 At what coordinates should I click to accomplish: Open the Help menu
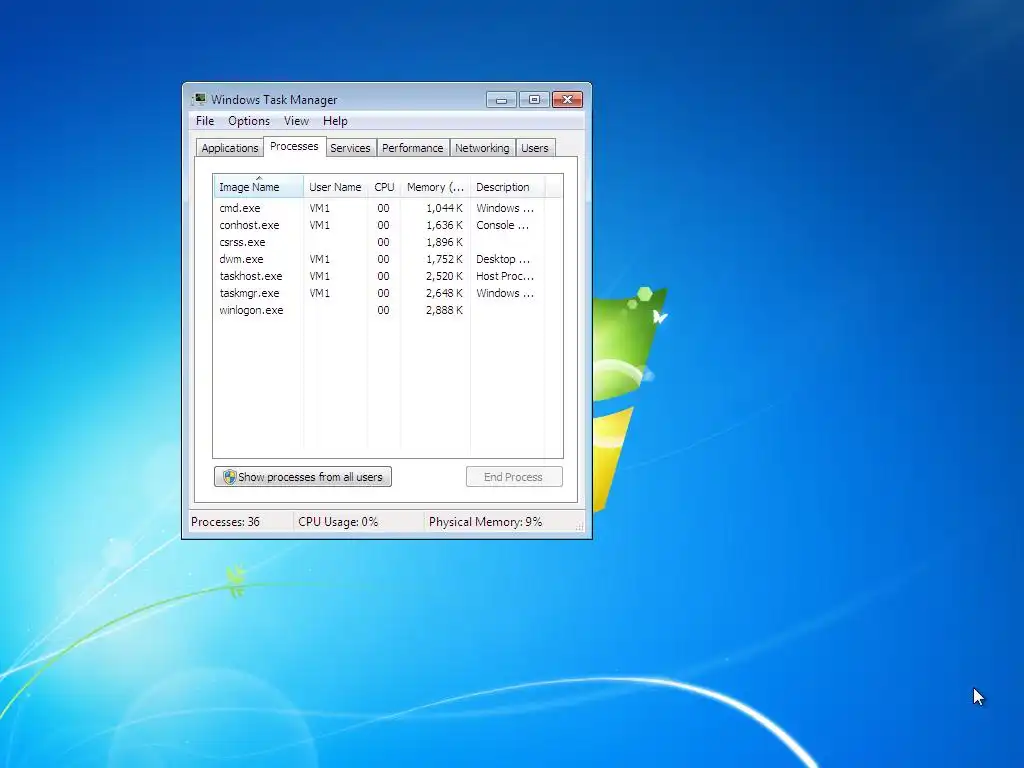pyautogui.click(x=335, y=121)
